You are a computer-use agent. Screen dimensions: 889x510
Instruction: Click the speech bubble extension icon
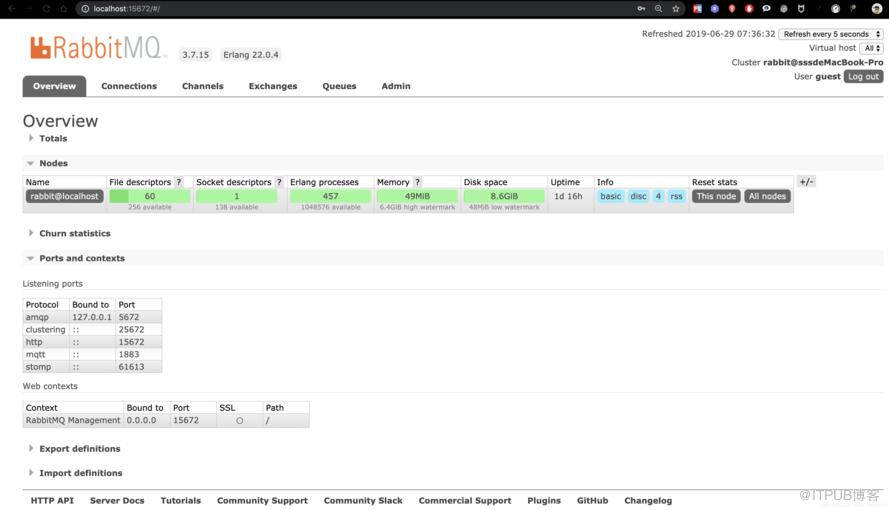(x=767, y=8)
